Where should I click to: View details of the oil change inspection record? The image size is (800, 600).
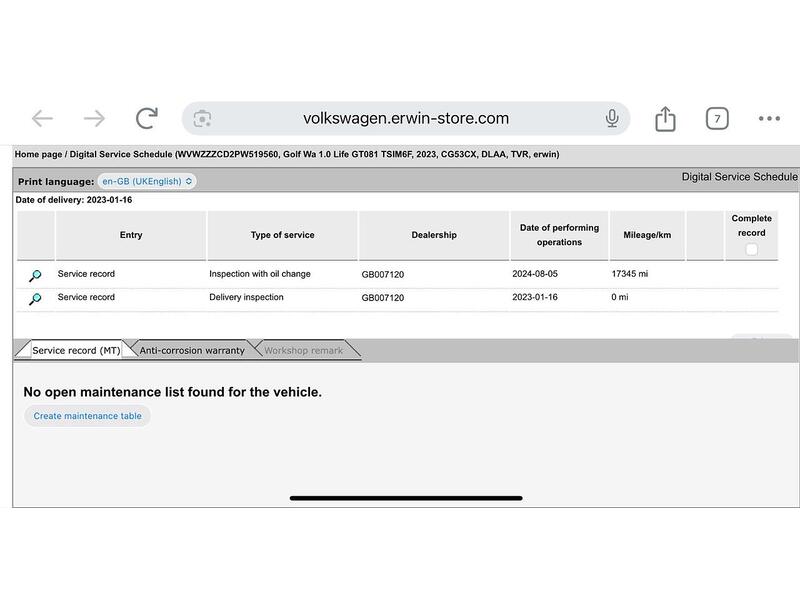(35, 275)
